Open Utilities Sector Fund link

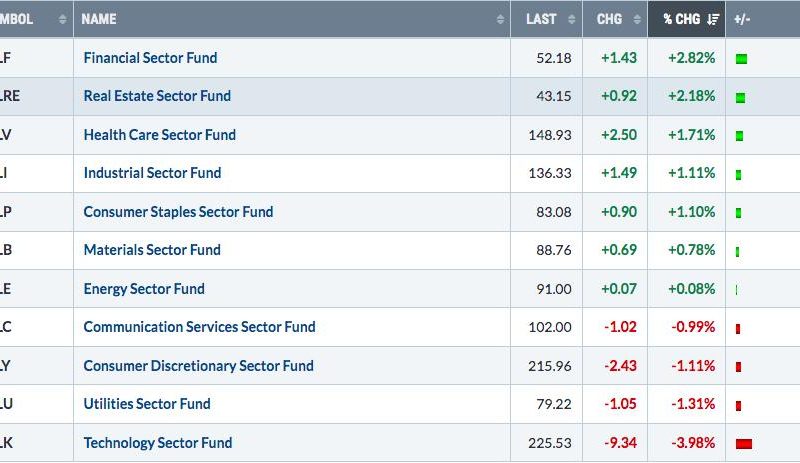point(147,404)
